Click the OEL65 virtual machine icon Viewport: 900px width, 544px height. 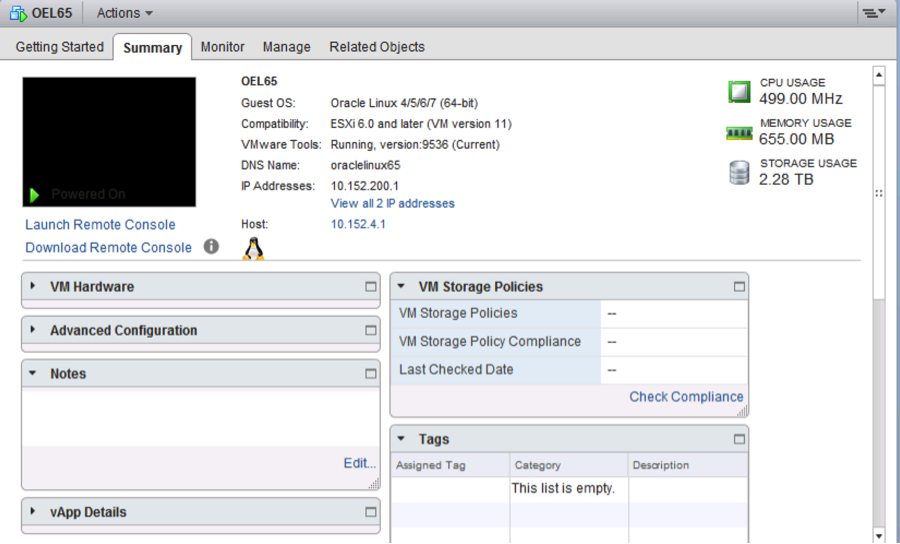(x=18, y=13)
